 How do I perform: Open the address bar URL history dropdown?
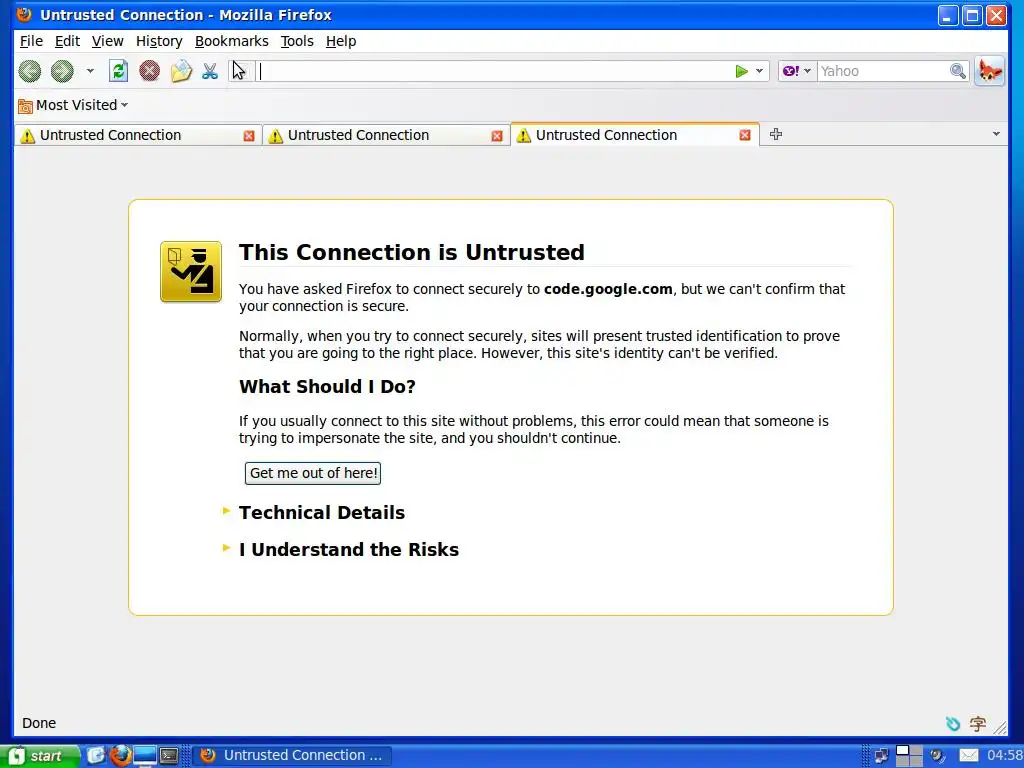coord(760,71)
